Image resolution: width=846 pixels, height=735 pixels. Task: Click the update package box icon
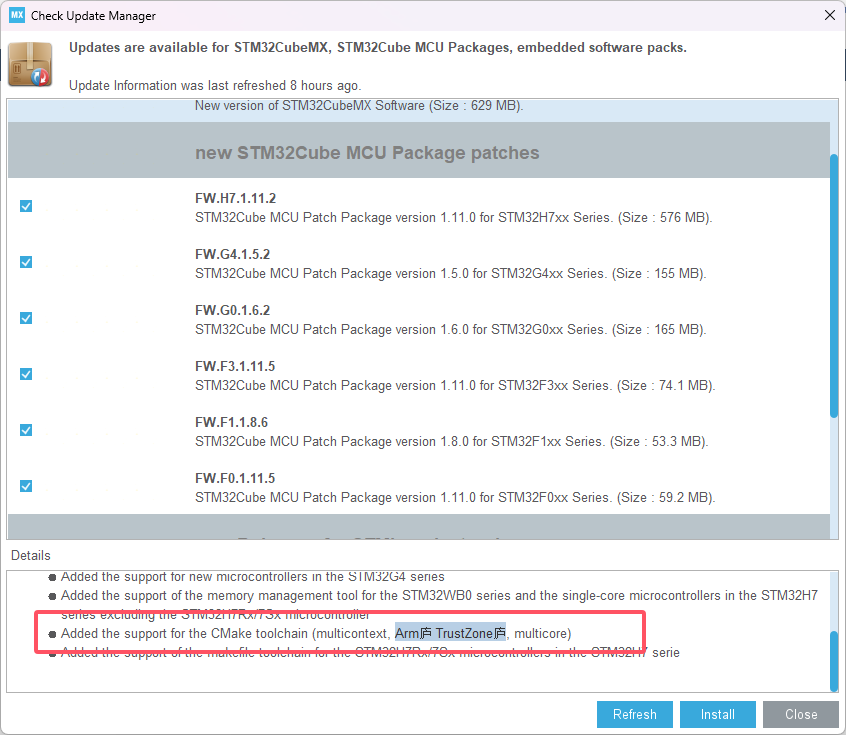[x=31, y=65]
